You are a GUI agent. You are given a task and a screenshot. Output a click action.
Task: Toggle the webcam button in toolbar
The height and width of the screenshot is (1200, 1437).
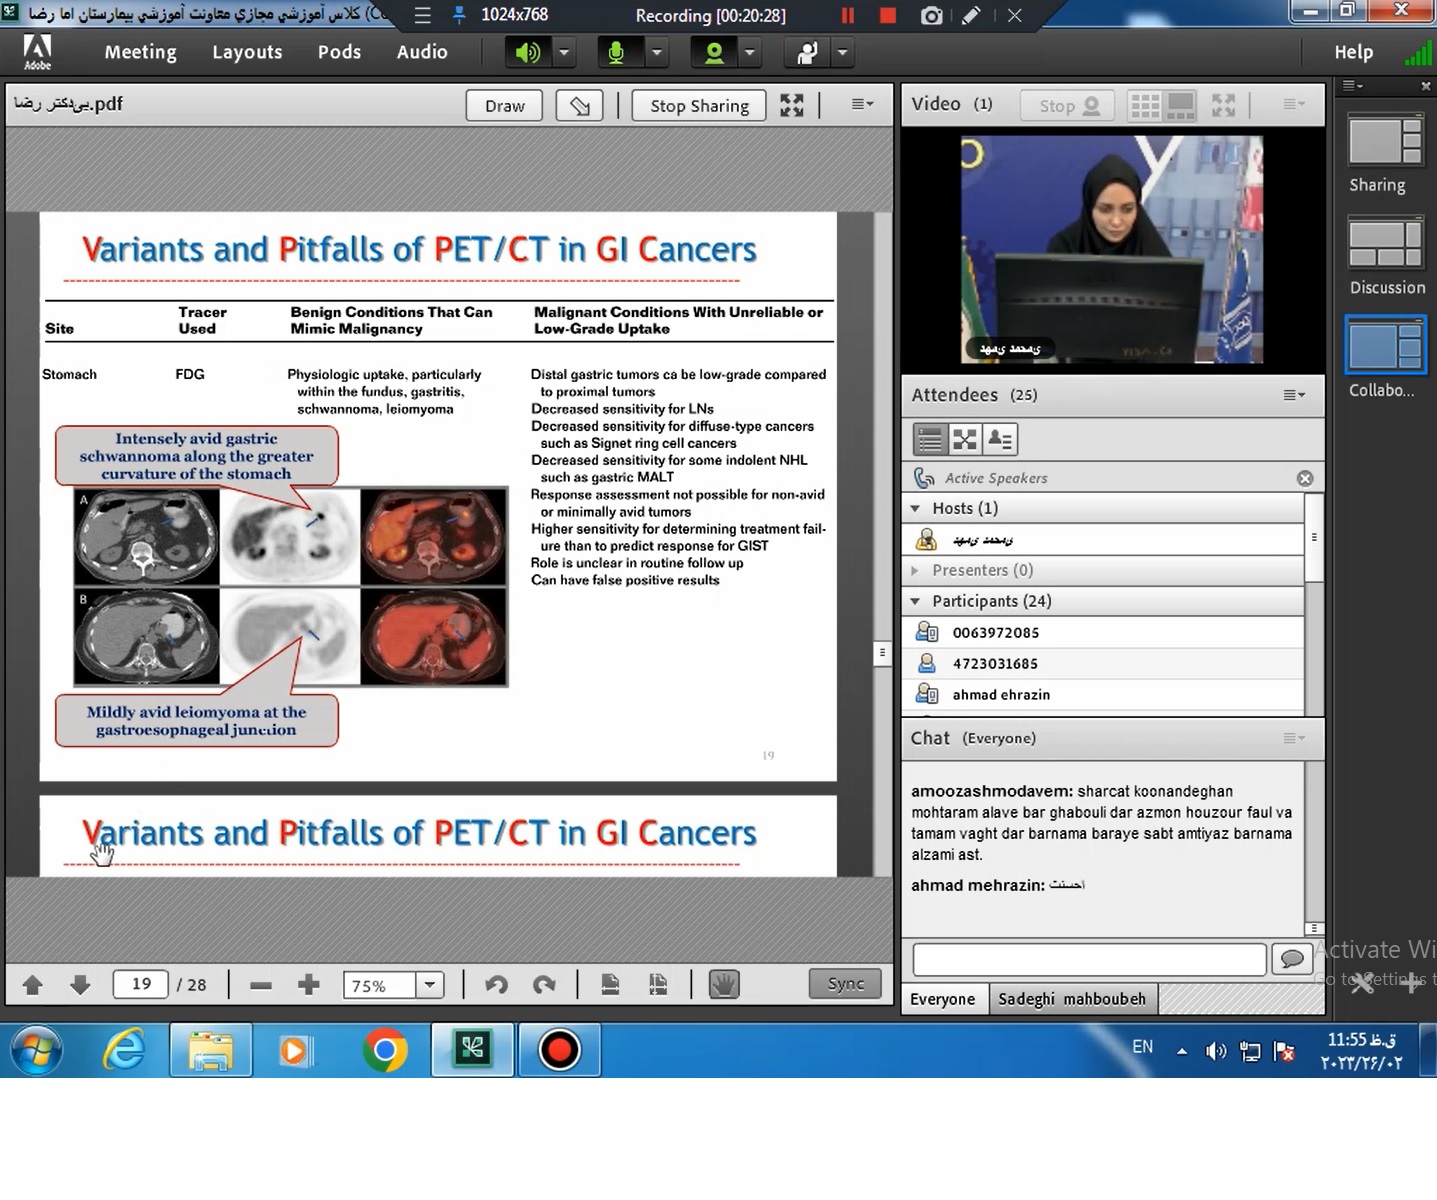pyautogui.click(x=714, y=53)
